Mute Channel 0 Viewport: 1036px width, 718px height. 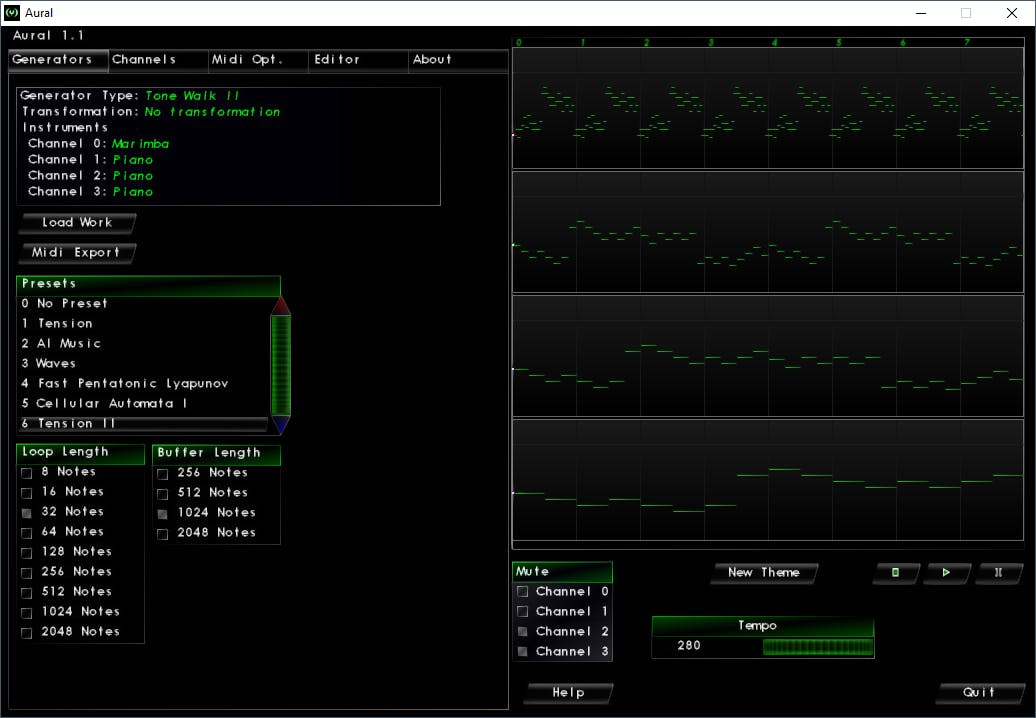click(x=522, y=592)
